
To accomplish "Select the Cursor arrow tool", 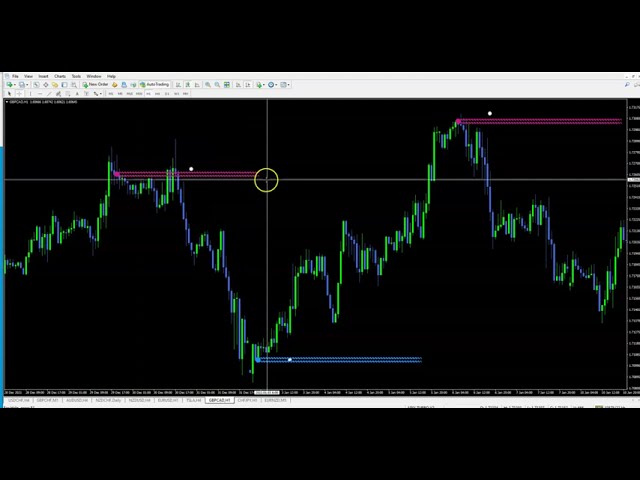I will 10,94.
